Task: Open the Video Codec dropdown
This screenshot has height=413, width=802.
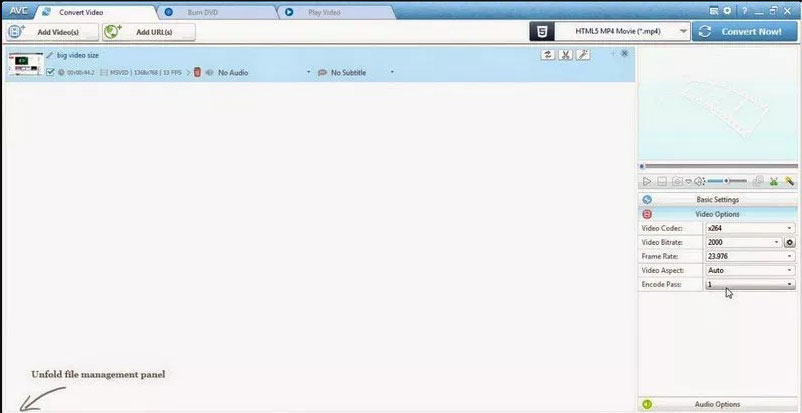Action: tap(750, 228)
